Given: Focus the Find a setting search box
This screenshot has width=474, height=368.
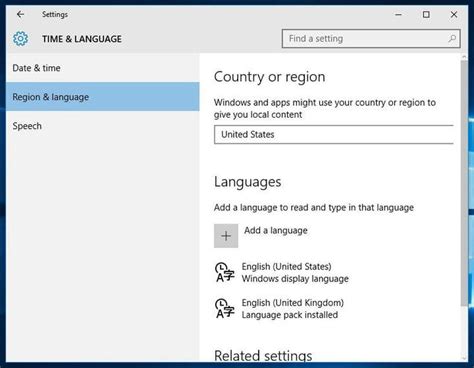Looking at the screenshot, I should [371, 39].
